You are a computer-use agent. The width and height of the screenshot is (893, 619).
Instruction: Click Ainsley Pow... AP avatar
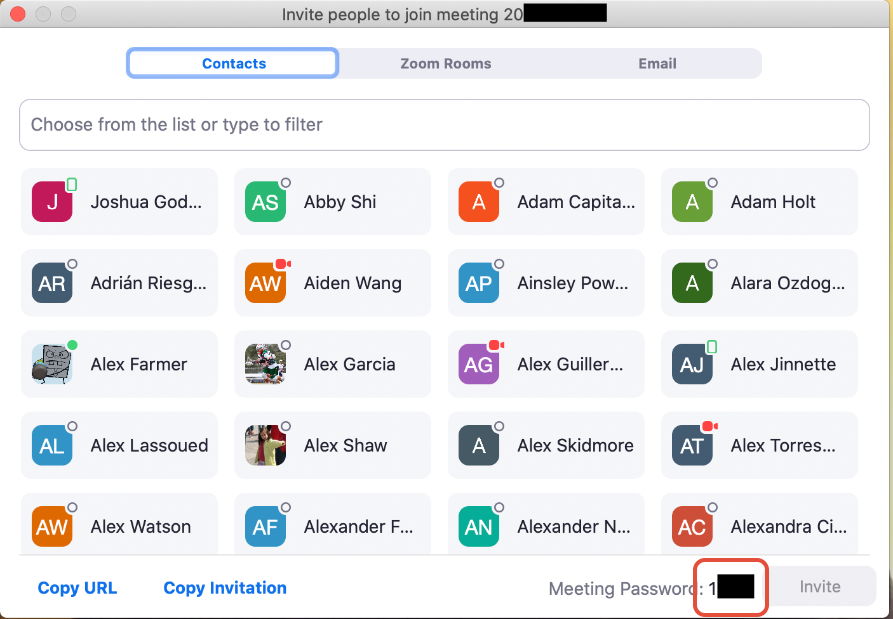tap(479, 283)
